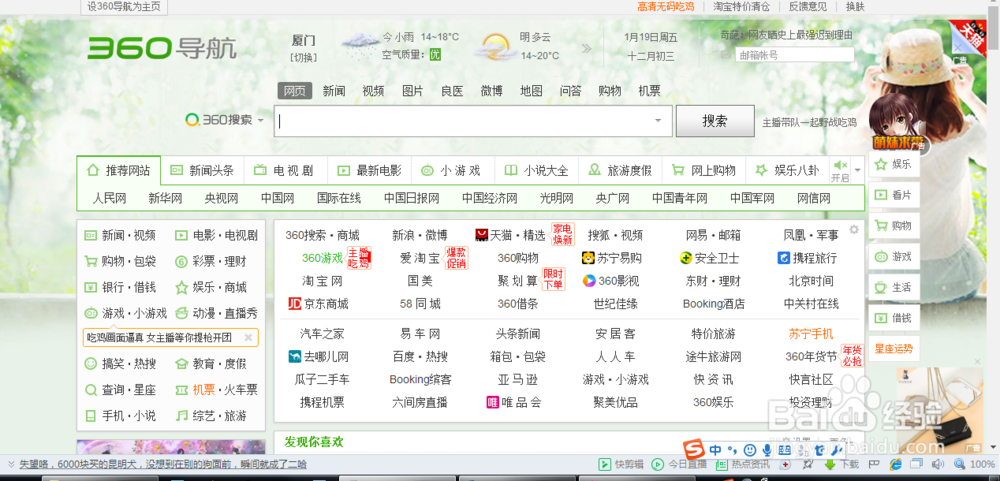Expand the weather forecast double-arrow
This screenshot has height=481, width=1000.
(586, 48)
